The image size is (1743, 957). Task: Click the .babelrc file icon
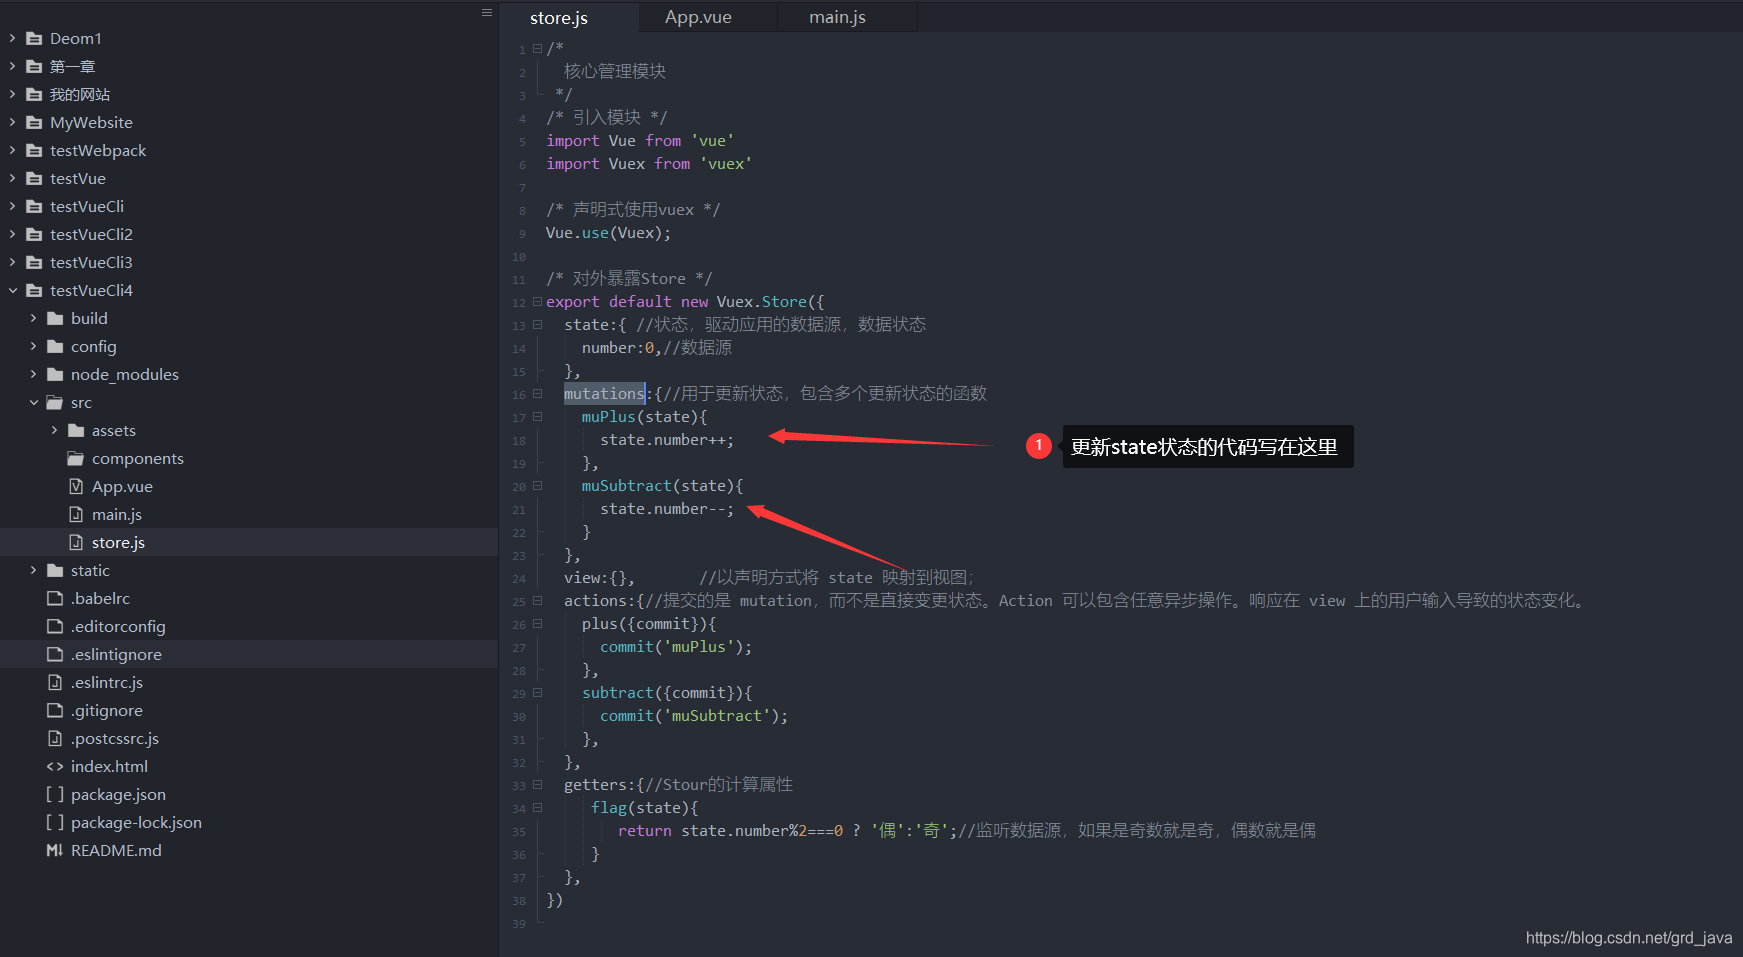[55, 598]
